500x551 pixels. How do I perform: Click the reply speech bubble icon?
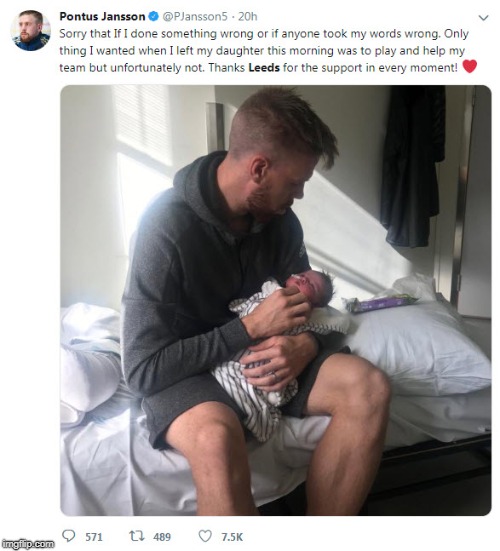click(69, 536)
